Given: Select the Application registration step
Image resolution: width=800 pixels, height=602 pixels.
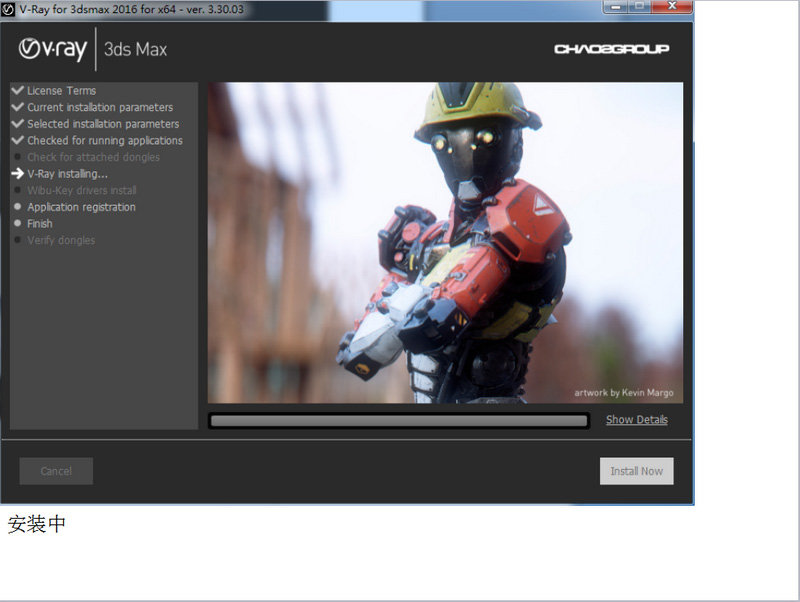Looking at the screenshot, I should (81, 207).
